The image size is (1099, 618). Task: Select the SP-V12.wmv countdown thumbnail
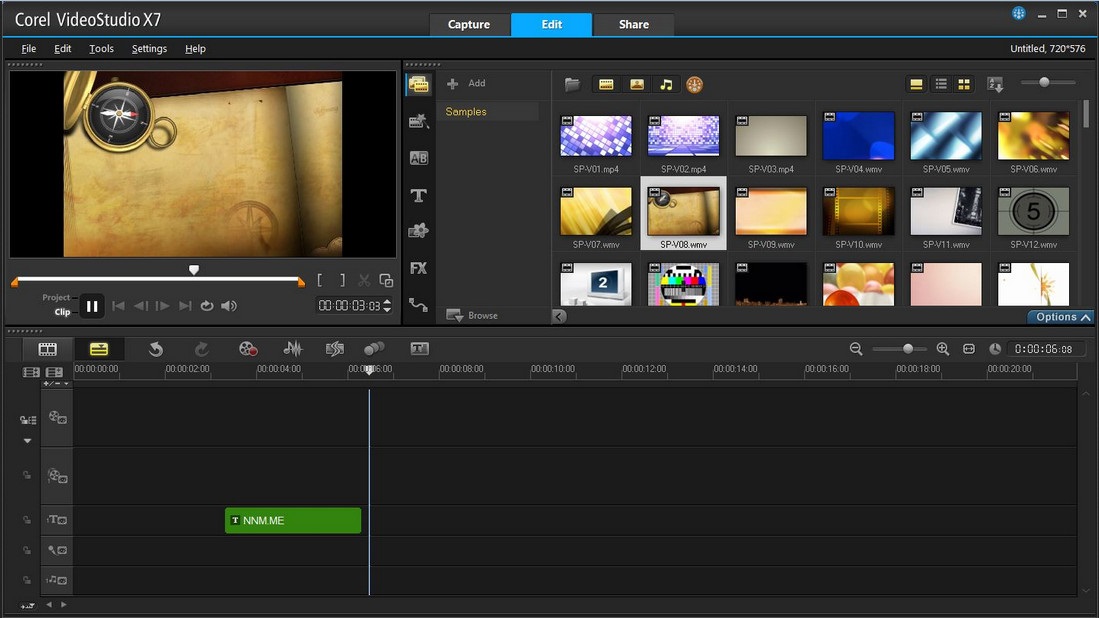pyautogui.click(x=1033, y=211)
